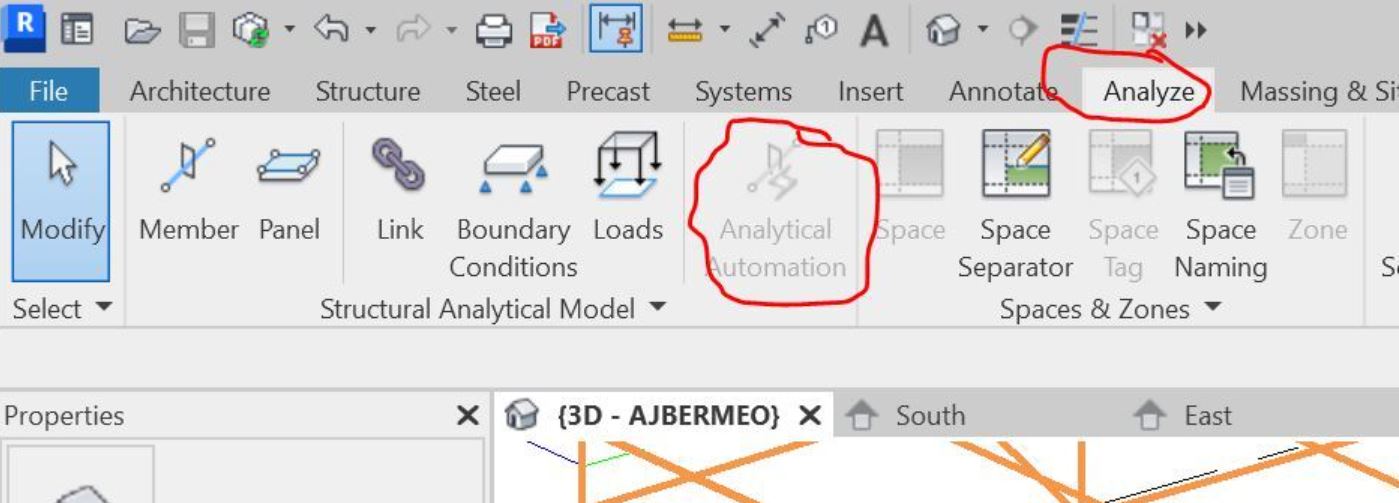This screenshot has width=1399, height=503.
Task: Expand the Quick Access Toolbar overflow arrows
Action: 1195,31
